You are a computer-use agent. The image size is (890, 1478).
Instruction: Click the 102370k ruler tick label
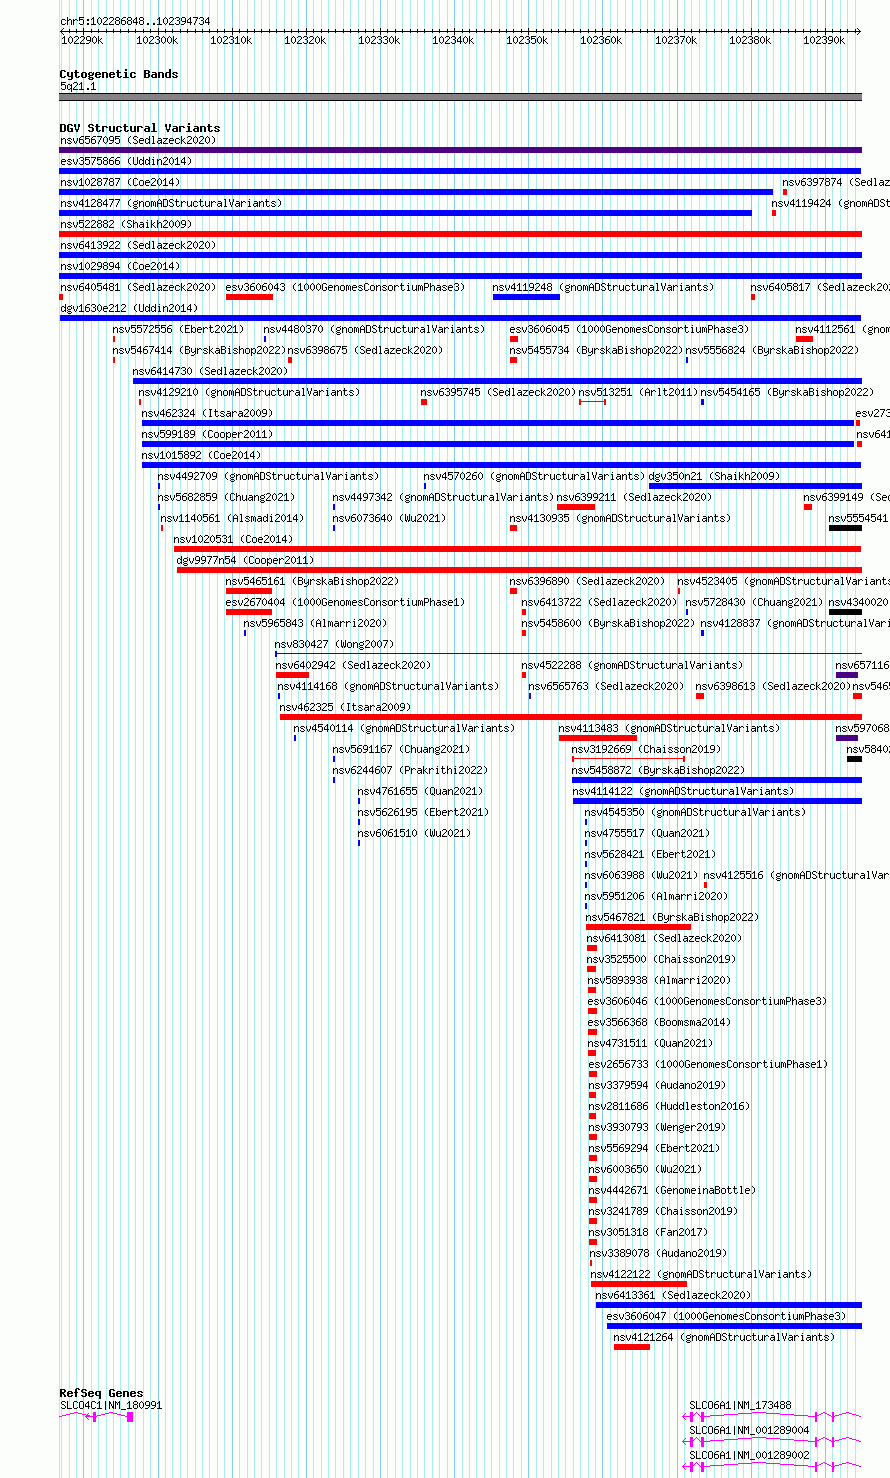(676, 40)
